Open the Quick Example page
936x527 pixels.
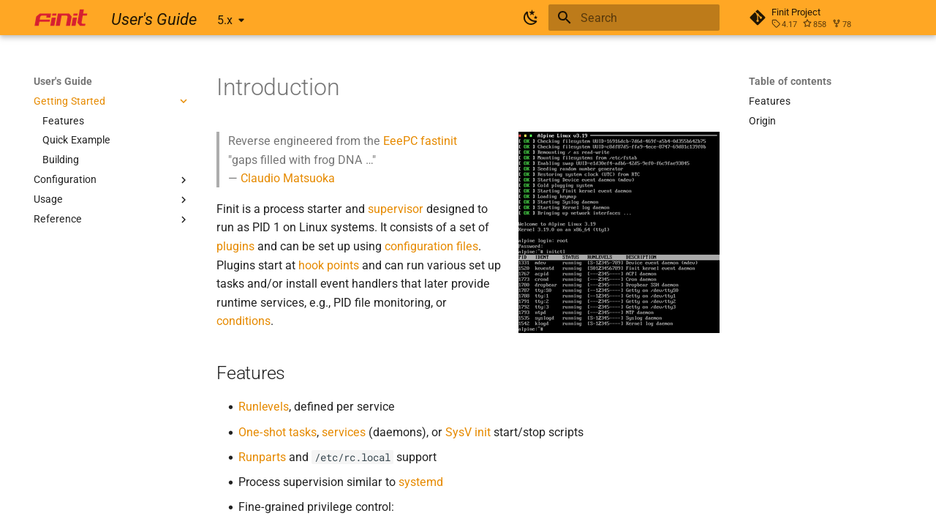76,140
